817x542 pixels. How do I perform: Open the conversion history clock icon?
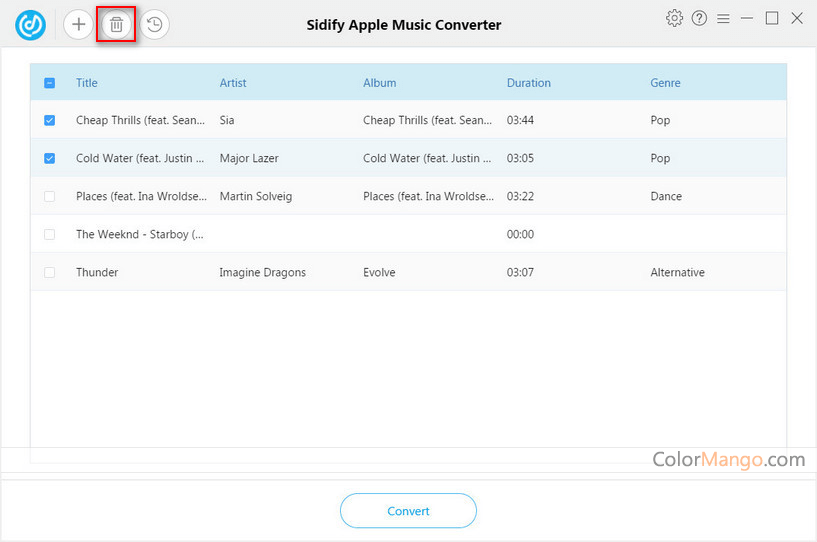[154, 24]
